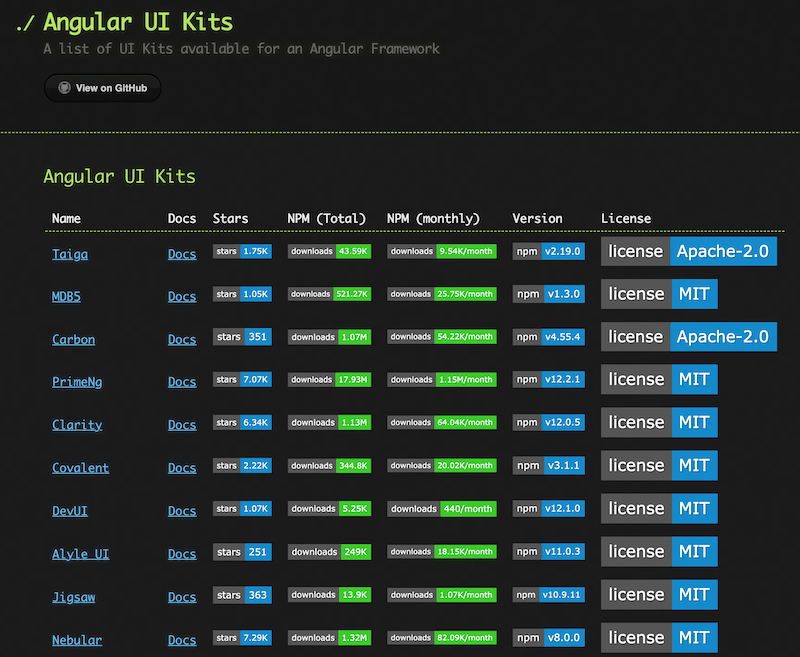Click MDB5 downloads 521.27K badge
800x657 pixels.
[329, 294]
